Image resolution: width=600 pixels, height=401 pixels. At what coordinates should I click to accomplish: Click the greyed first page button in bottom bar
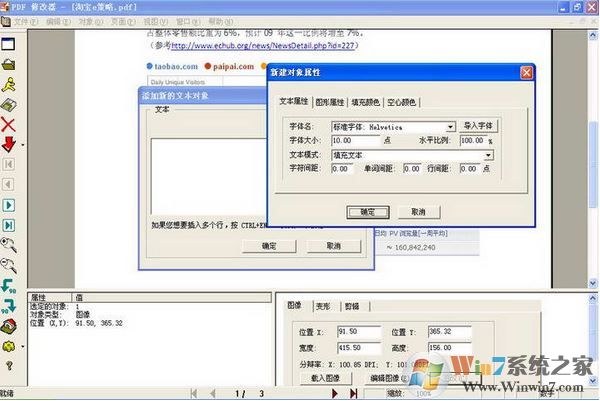(194, 393)
